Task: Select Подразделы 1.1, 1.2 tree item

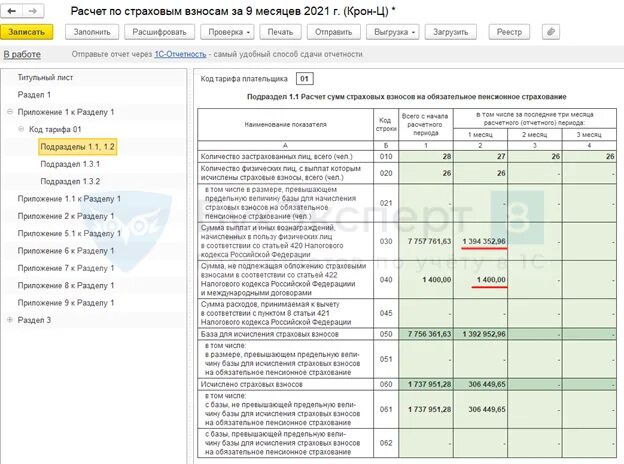Action: 78,146
